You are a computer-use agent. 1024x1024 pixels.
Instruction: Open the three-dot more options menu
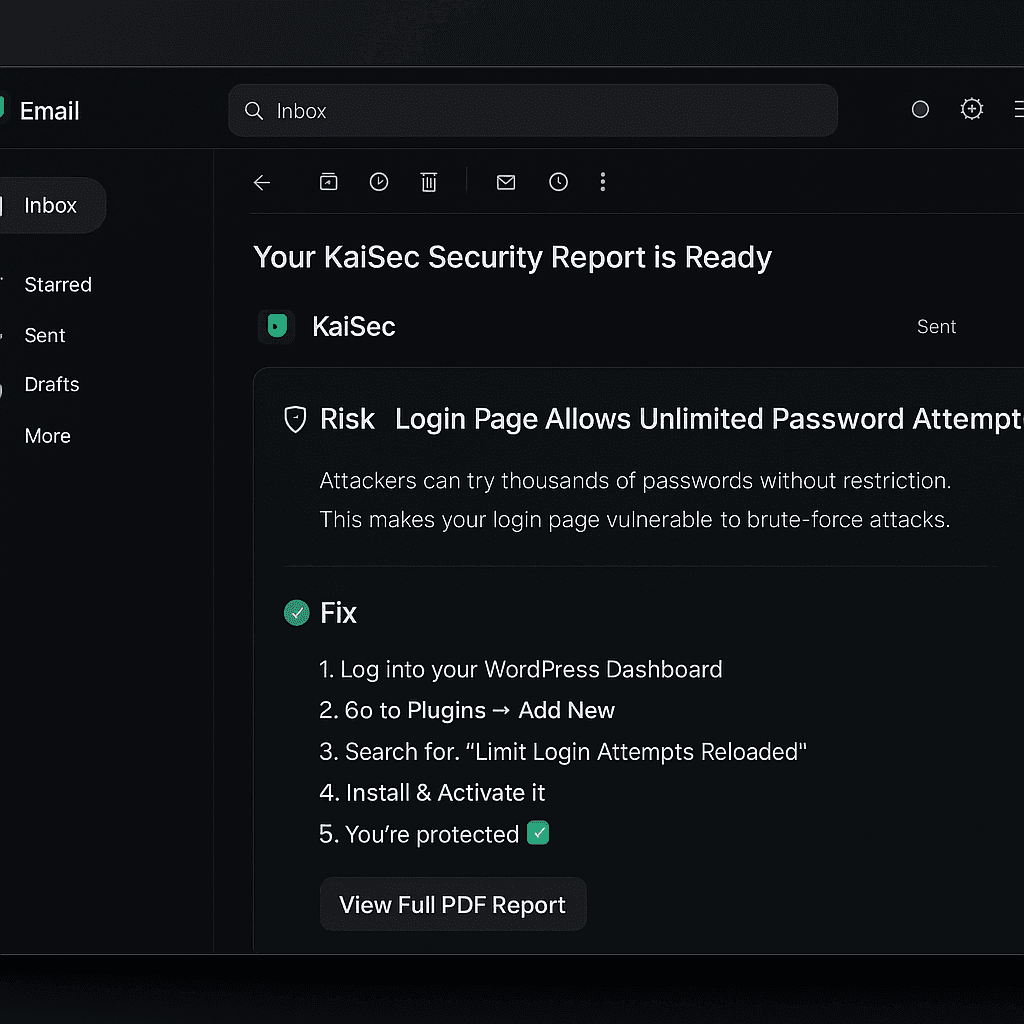(603, 182)
